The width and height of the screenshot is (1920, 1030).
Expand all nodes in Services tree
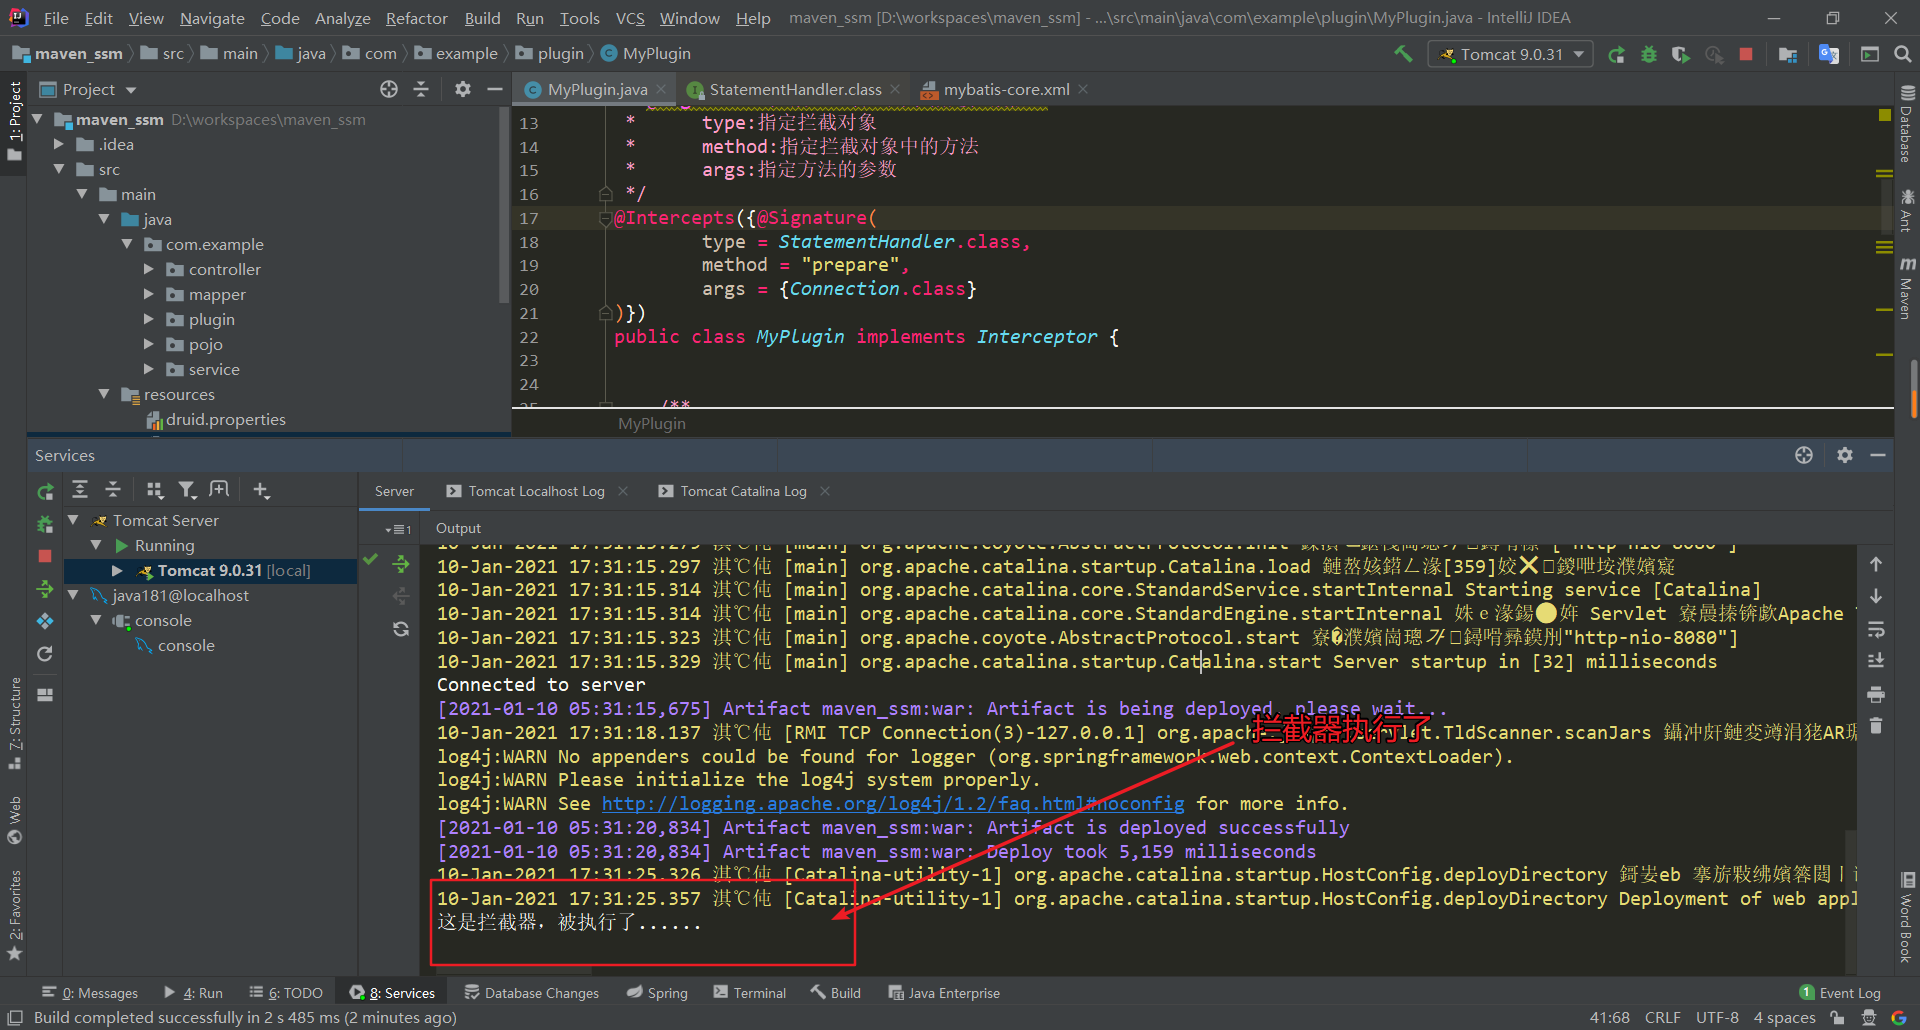pyautogui.click(x=80, y=489)
